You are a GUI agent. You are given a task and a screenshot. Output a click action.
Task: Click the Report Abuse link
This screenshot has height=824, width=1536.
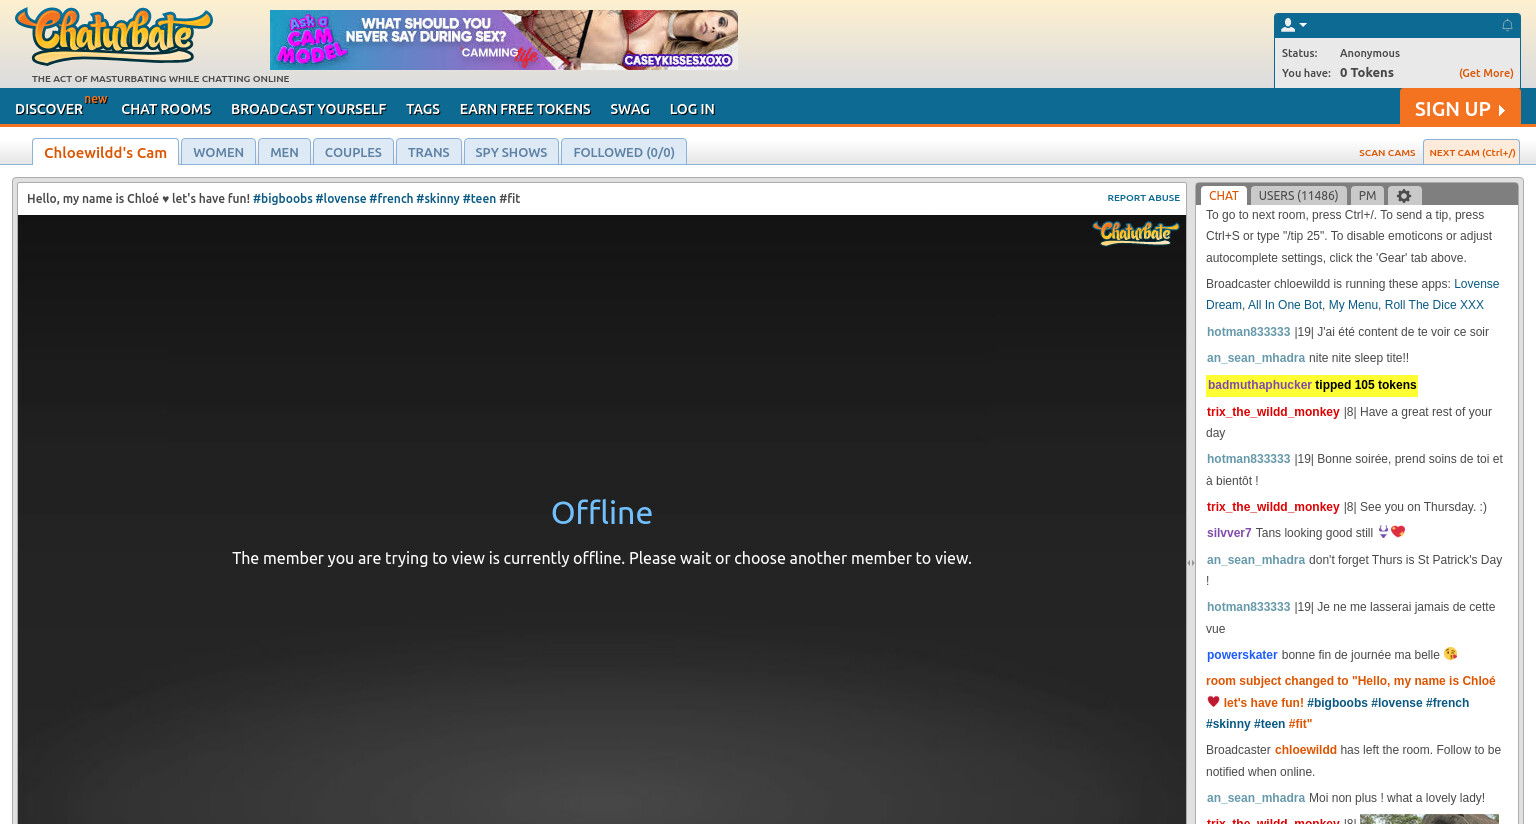(x=1143, y=198)
